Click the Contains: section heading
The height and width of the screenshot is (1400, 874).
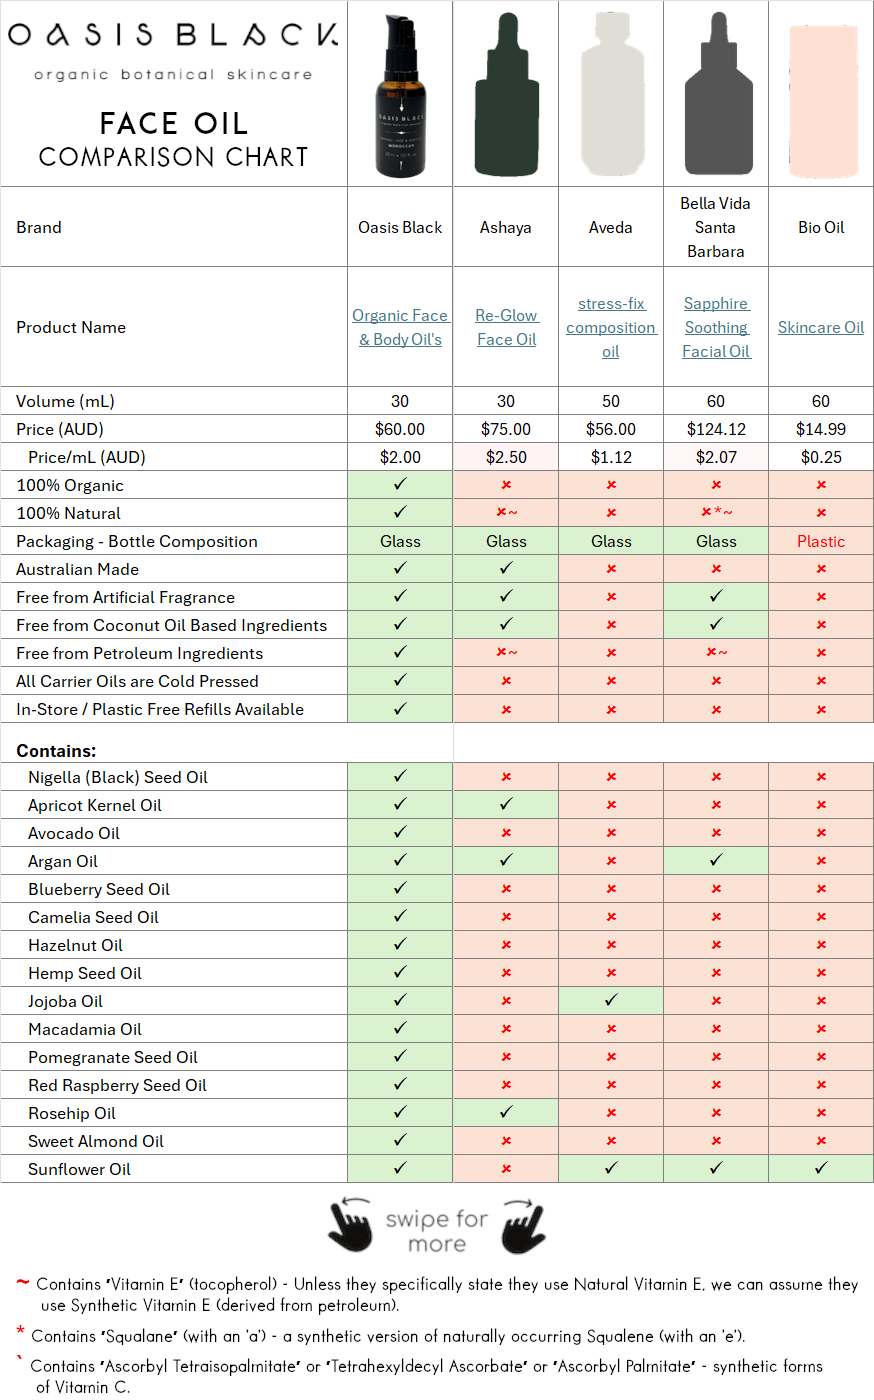[x=56, y=750]
